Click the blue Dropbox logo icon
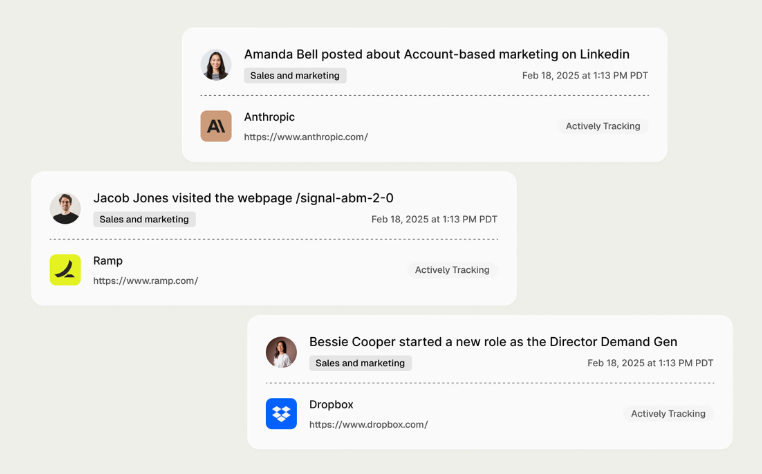 coord(281,413)
